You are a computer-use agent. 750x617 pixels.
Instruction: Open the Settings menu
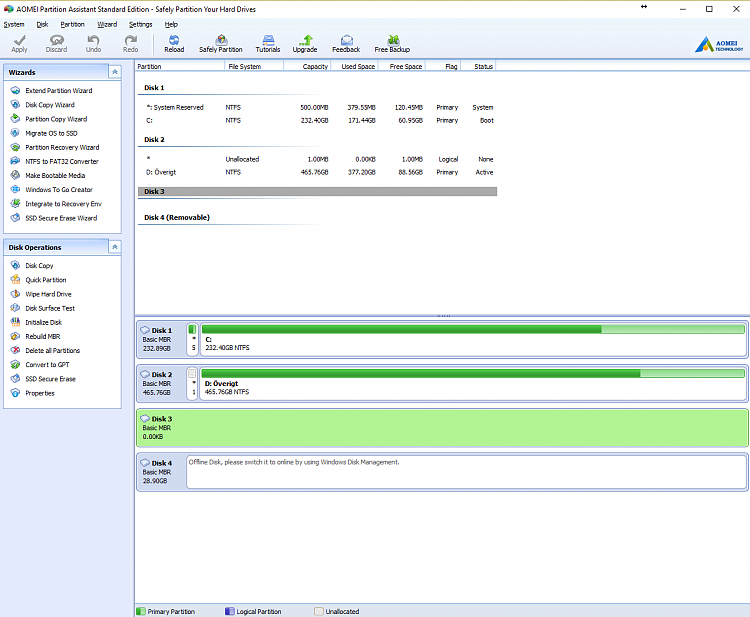(x=141, y=24)
